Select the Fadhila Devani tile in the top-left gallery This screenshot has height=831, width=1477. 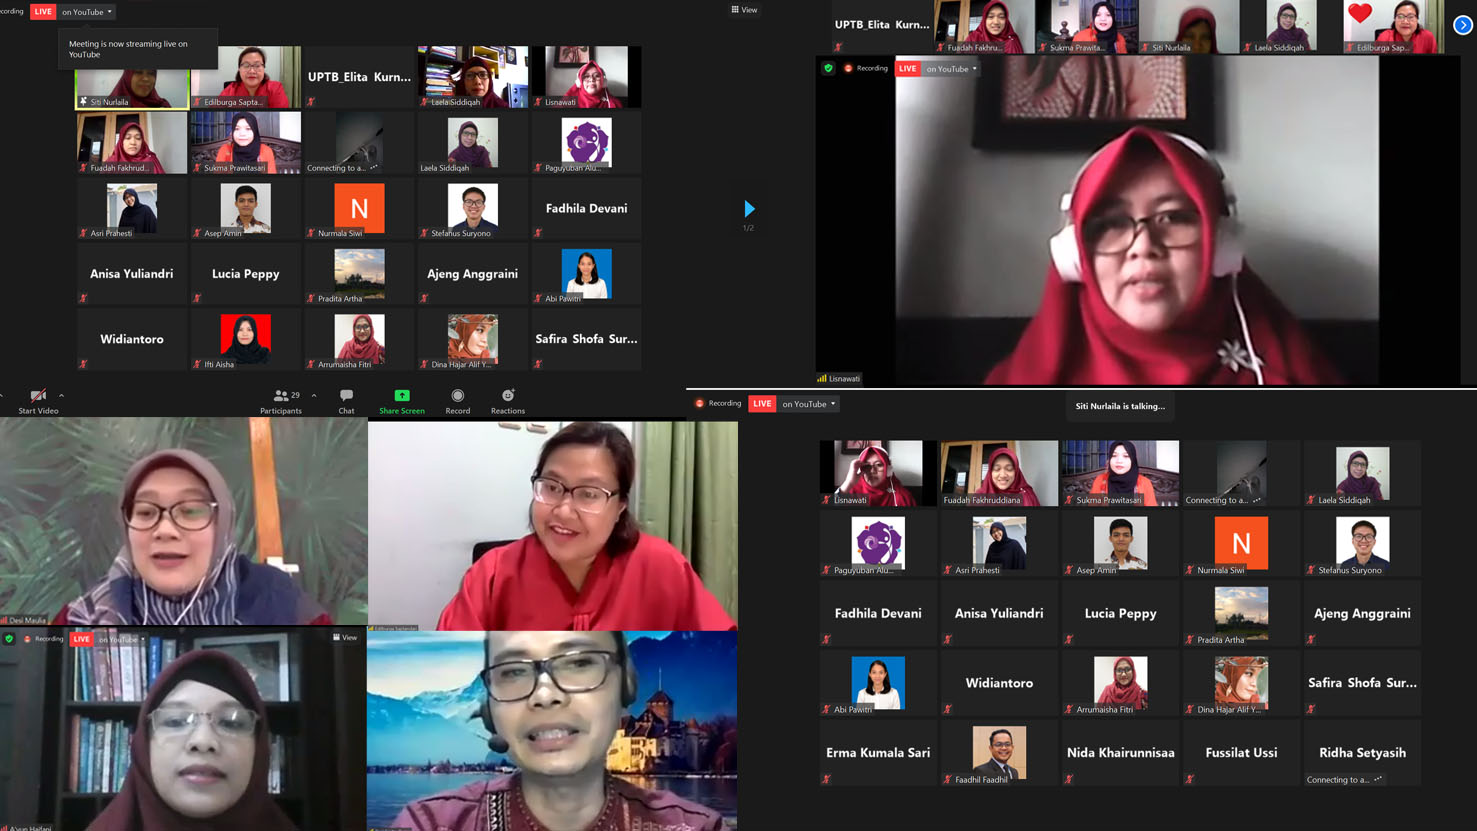(x=586, y=209)
